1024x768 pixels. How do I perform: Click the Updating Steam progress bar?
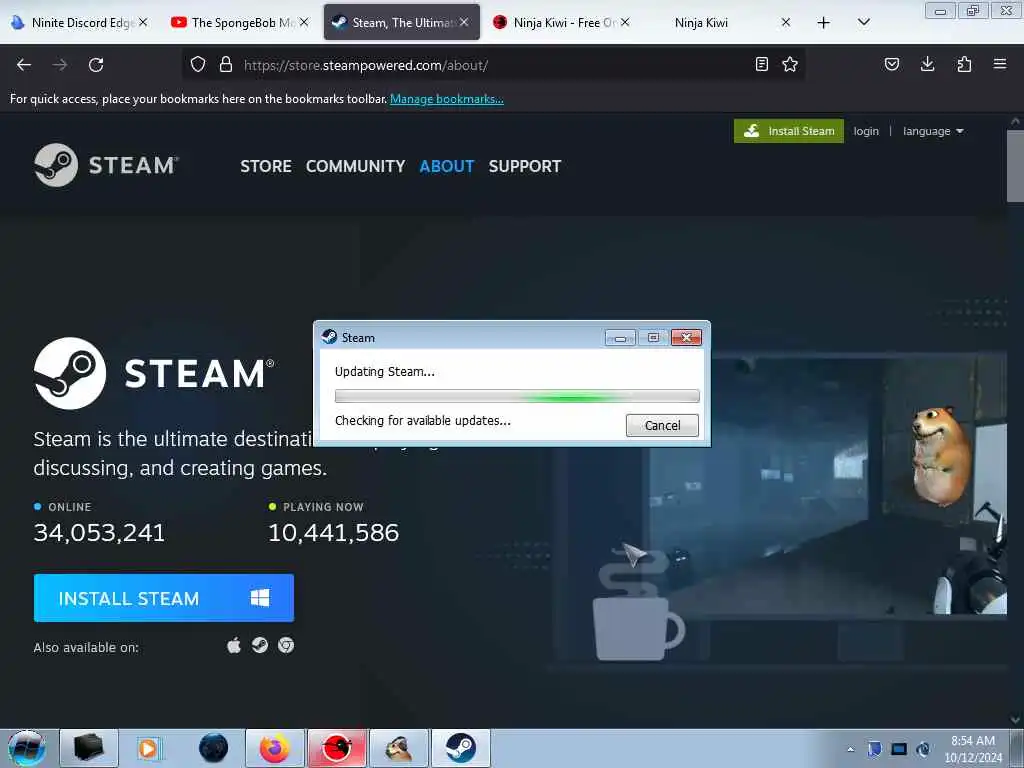517,396
